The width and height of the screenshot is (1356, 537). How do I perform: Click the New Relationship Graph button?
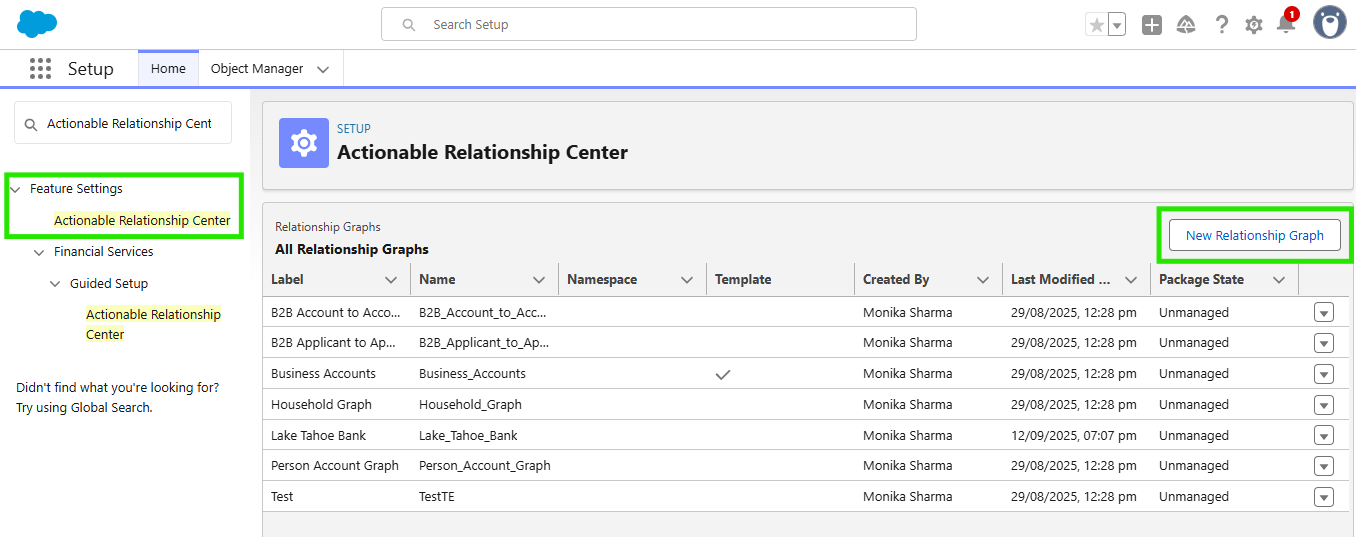(x=1254, y=236)
